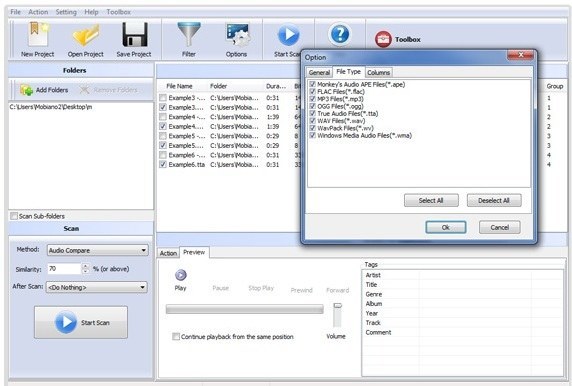The width and height of the screenshot is (572, 386).
Task: Click the Select All button
Action: (431, 200)
